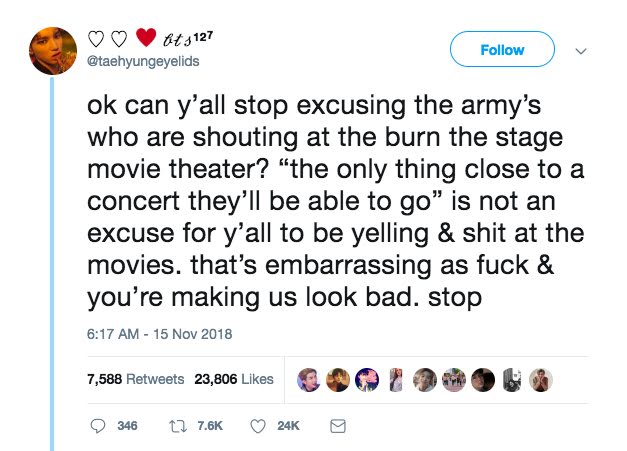627x451 pixels.
Task: Follow the @taehyungeyelids account
Action: click(502, 49)
